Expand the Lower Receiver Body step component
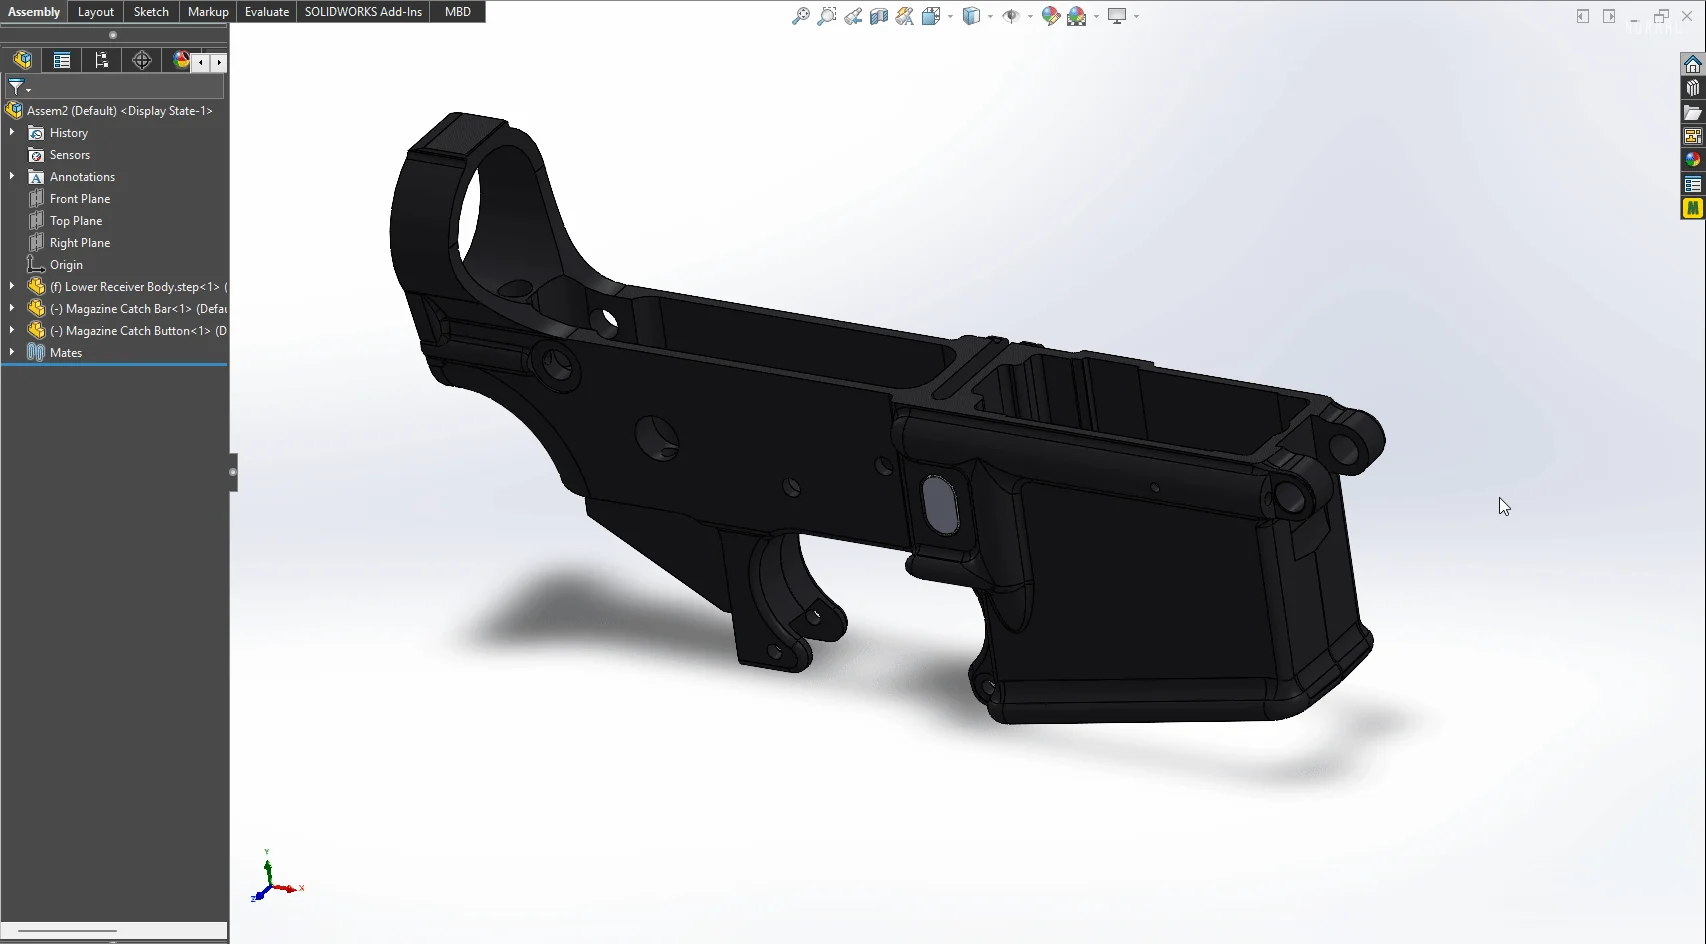The image size is (1706, 944). (10, 286)
